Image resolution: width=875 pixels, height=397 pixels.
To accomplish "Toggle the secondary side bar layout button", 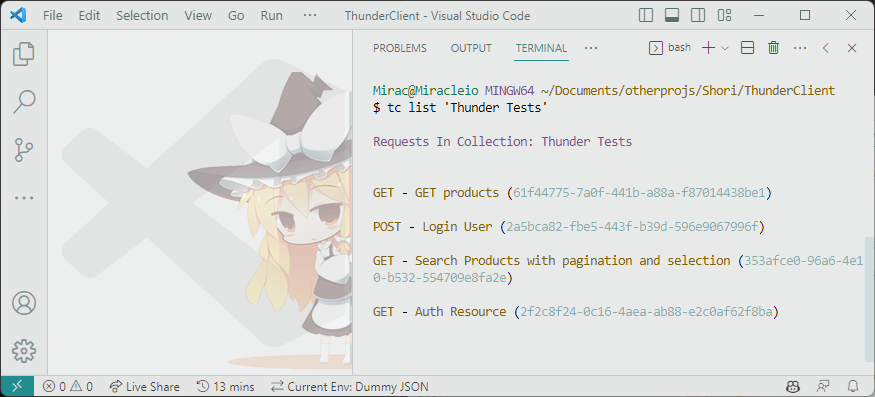I will coord(698,15).
